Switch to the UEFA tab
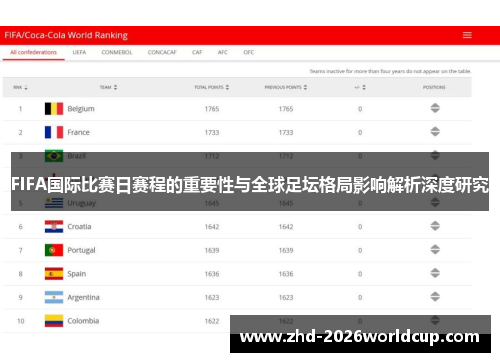500x362 pixels. (79, 52)
